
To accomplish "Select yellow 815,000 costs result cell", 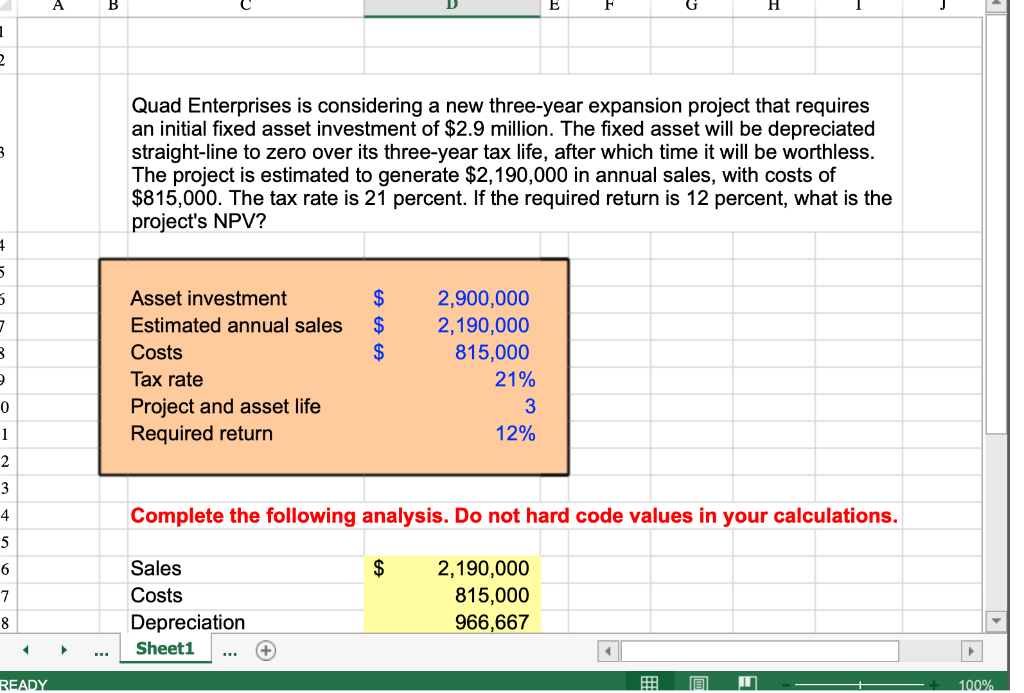I will pos(452,596).
